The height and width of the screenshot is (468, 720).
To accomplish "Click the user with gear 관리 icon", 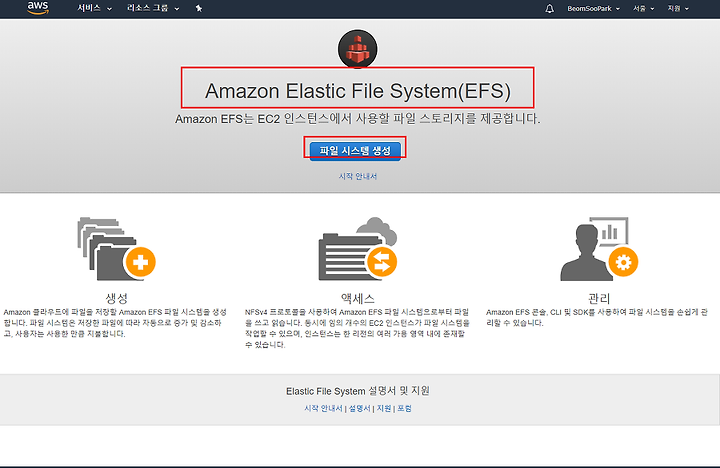I will click(599, 248).
